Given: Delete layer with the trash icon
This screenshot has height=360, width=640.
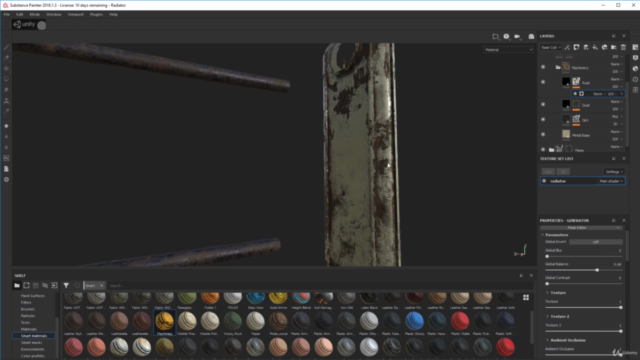Looking at the screenshot, I should pyautogui.click(x=623, y=47).
